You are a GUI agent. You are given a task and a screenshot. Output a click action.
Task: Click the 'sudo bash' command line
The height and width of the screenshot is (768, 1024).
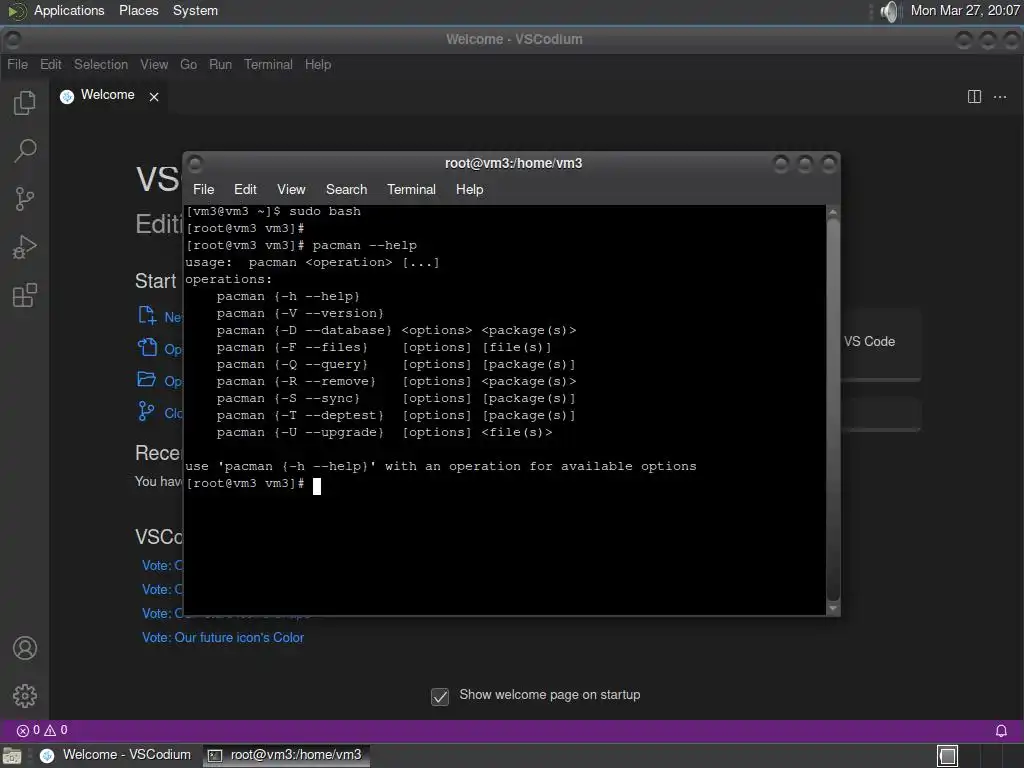(273, 212)
